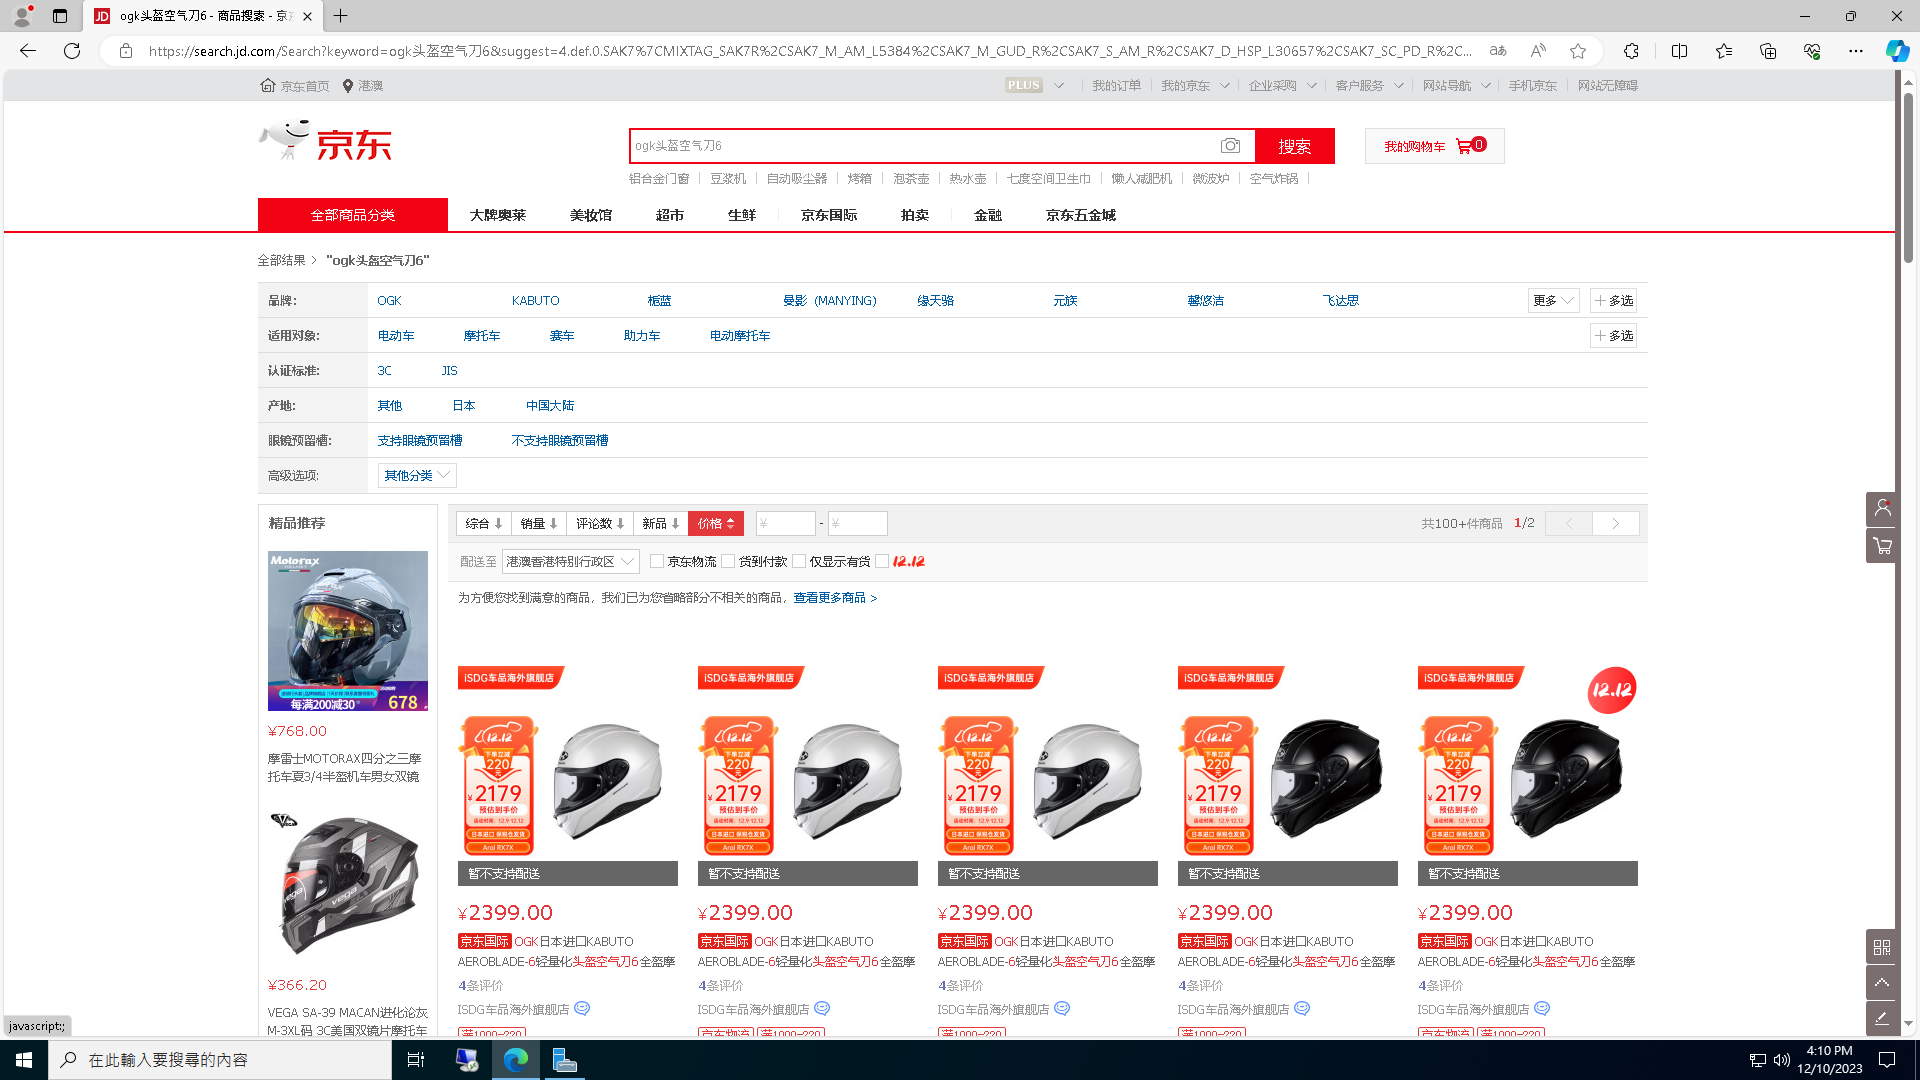1920x1080 pixels.
Task: Click the location pin 港澳
Action: coord(363,86)
